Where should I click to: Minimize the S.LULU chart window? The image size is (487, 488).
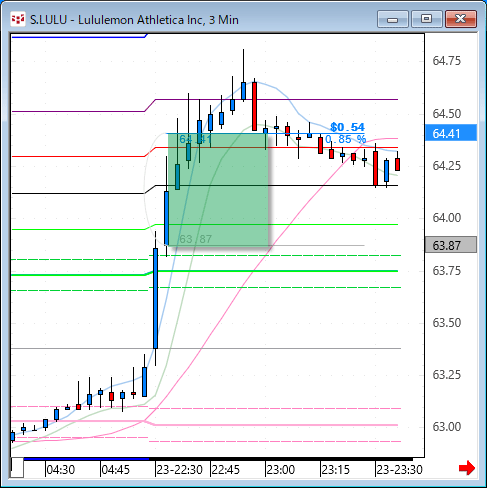[x=393, y=19]
